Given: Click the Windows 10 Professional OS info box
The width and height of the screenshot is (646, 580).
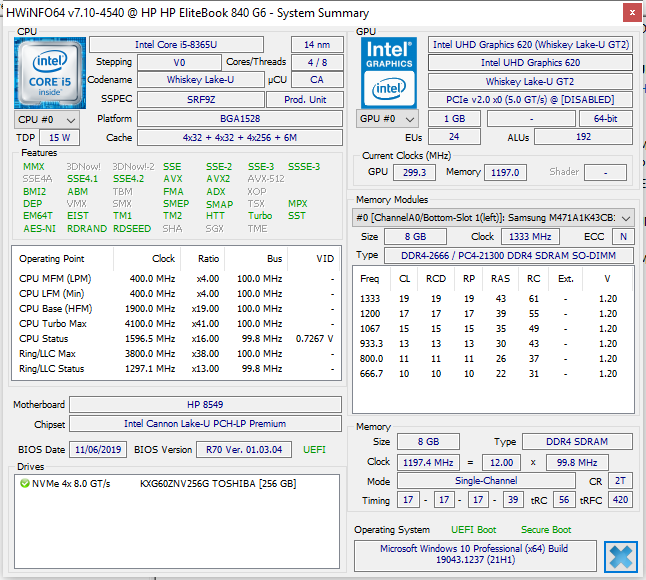Looking at the screenshot, I should [477, 558].
